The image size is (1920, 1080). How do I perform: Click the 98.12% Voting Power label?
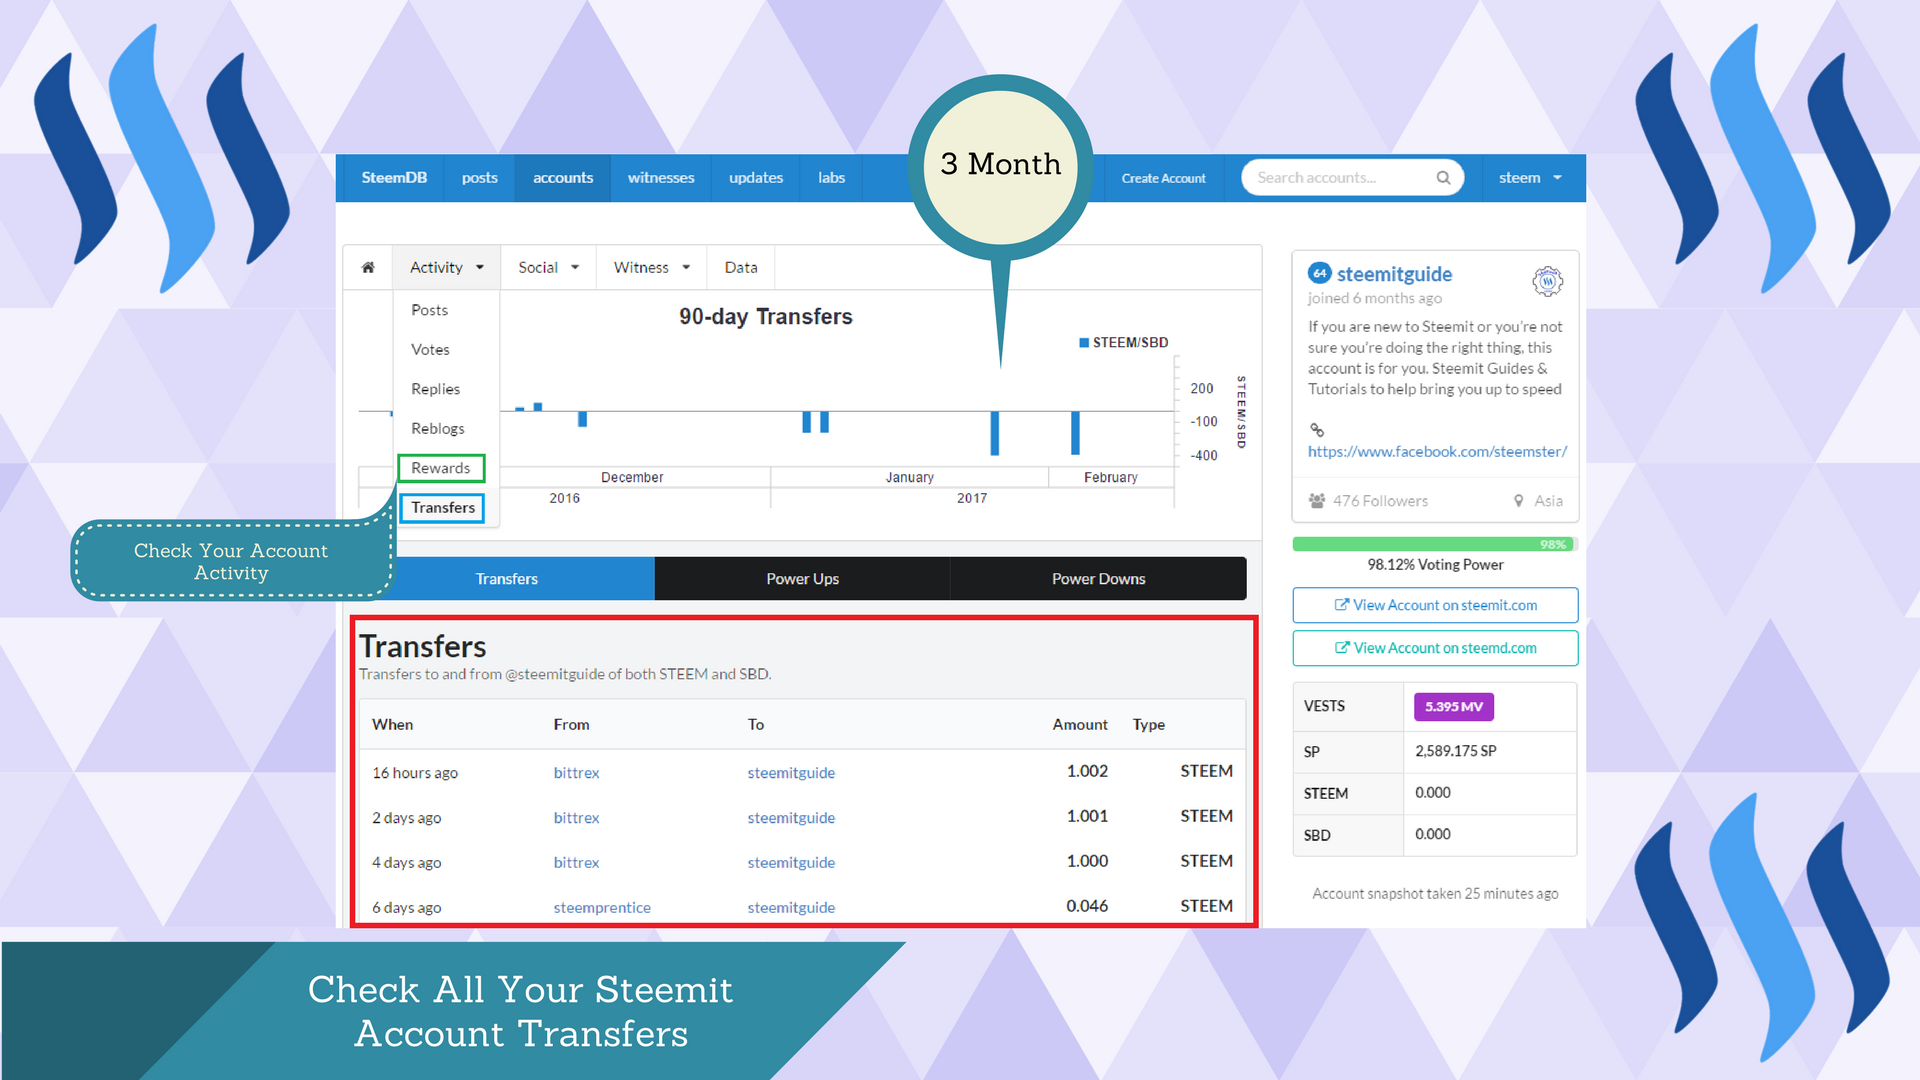(1435, 565)
